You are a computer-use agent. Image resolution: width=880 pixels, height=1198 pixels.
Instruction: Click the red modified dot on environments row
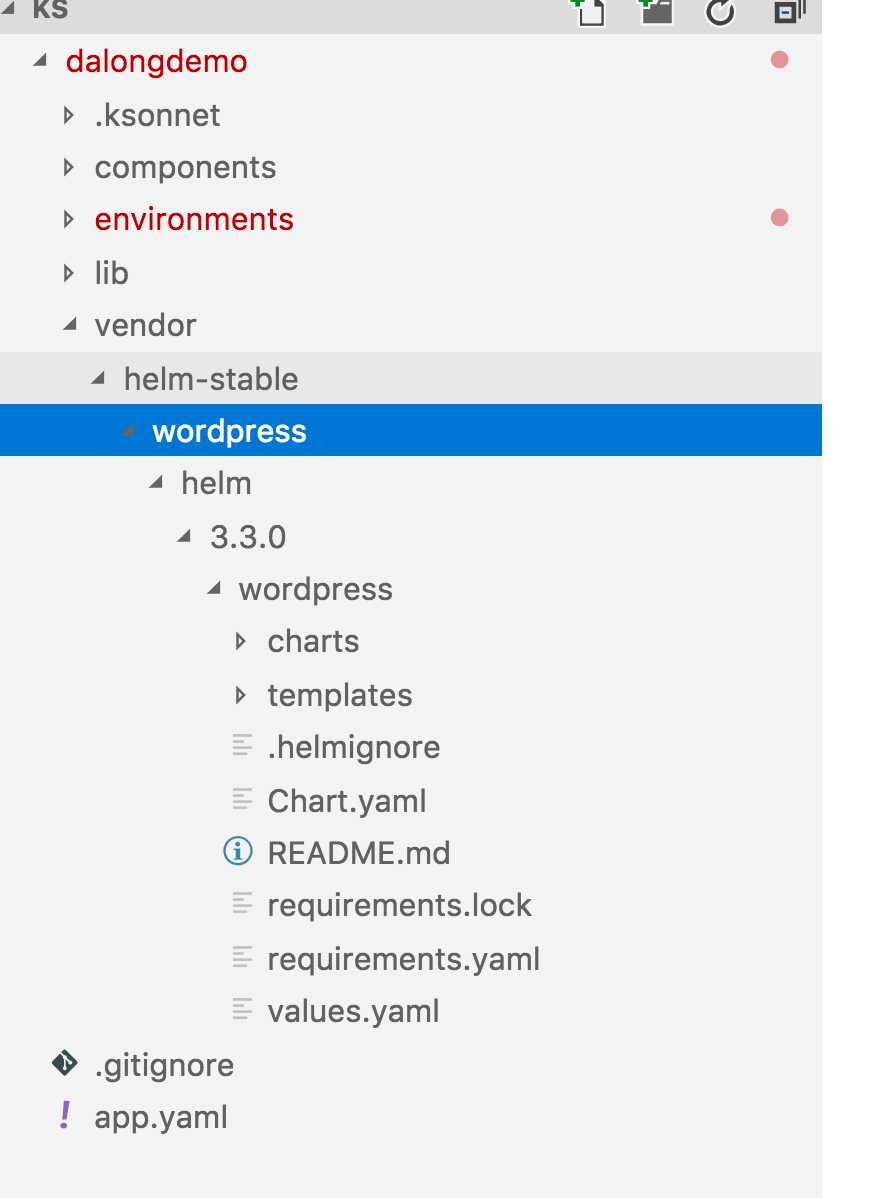tap(779, 218)
